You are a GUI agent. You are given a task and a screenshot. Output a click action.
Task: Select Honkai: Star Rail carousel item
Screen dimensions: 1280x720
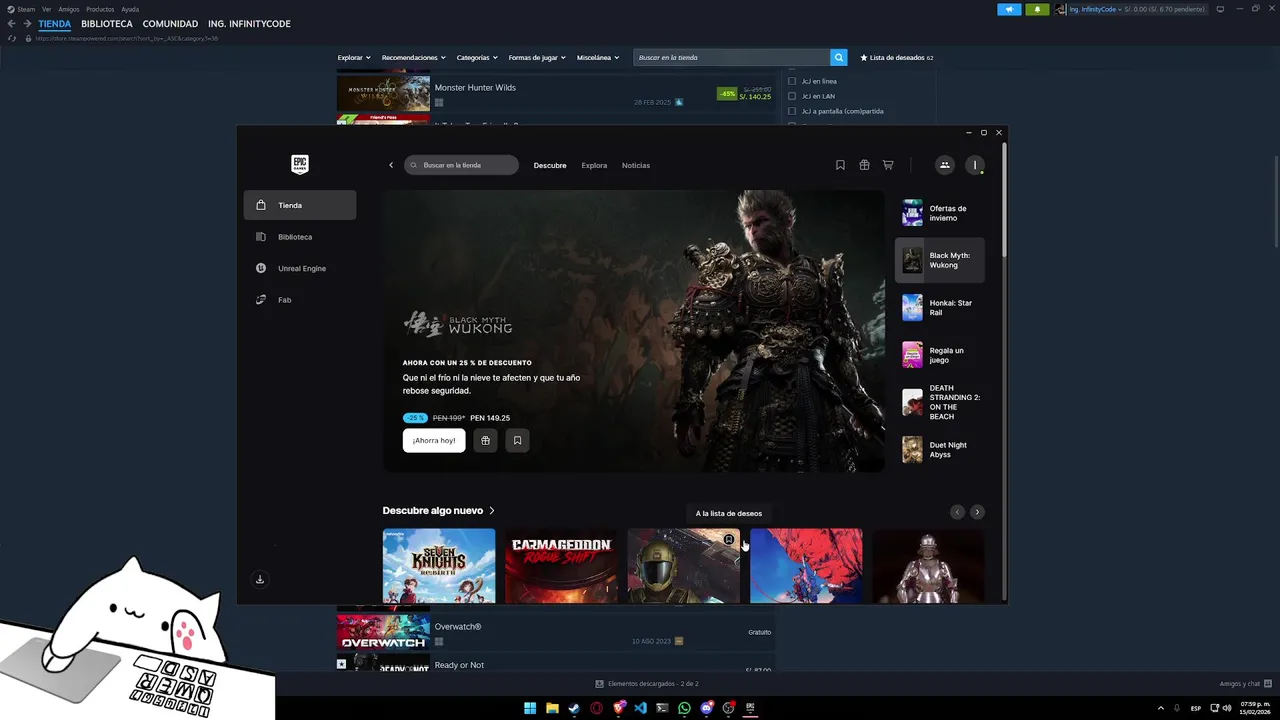tap(940, 308)
